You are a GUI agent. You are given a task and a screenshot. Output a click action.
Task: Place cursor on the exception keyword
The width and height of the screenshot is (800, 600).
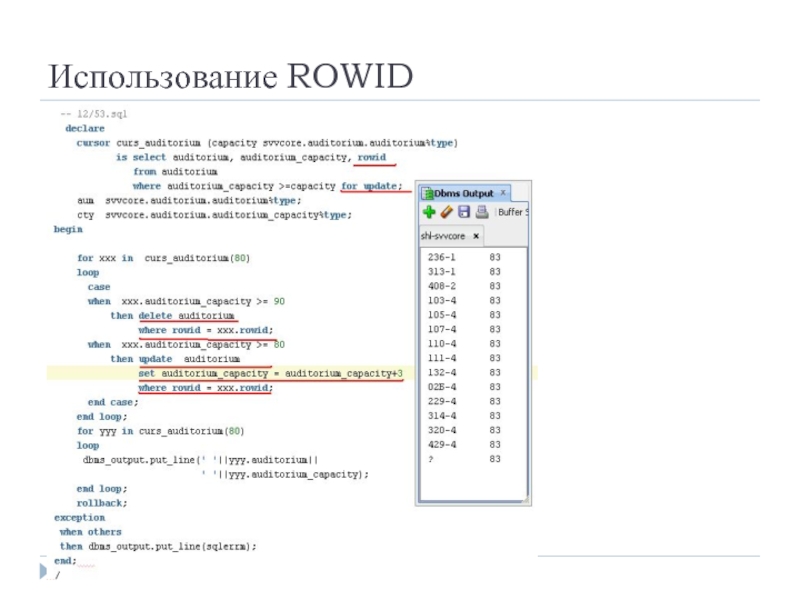pos(79,518)
